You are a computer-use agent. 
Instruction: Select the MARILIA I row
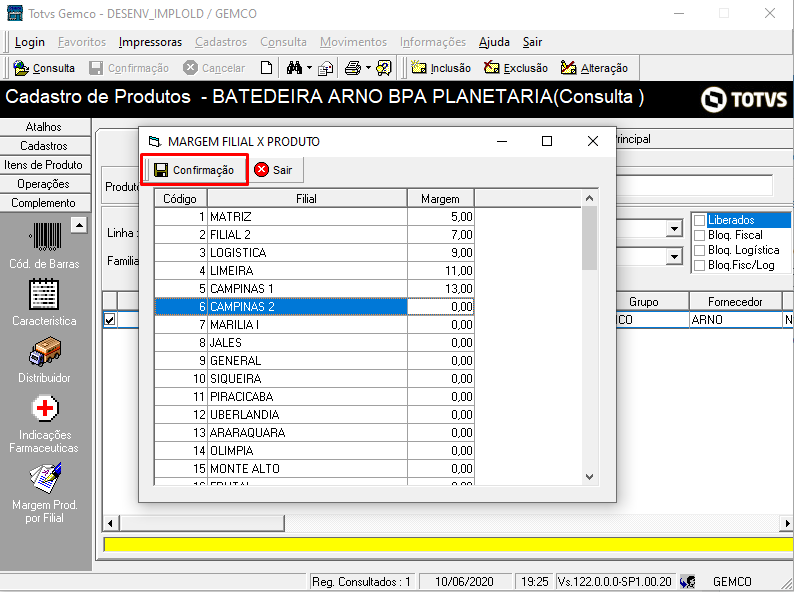(x=314, y=325)
